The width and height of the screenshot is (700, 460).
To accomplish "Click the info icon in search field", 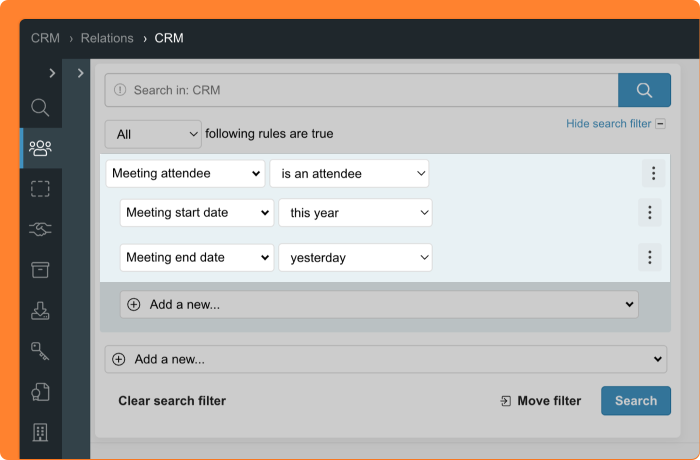I will pos(120,90).
